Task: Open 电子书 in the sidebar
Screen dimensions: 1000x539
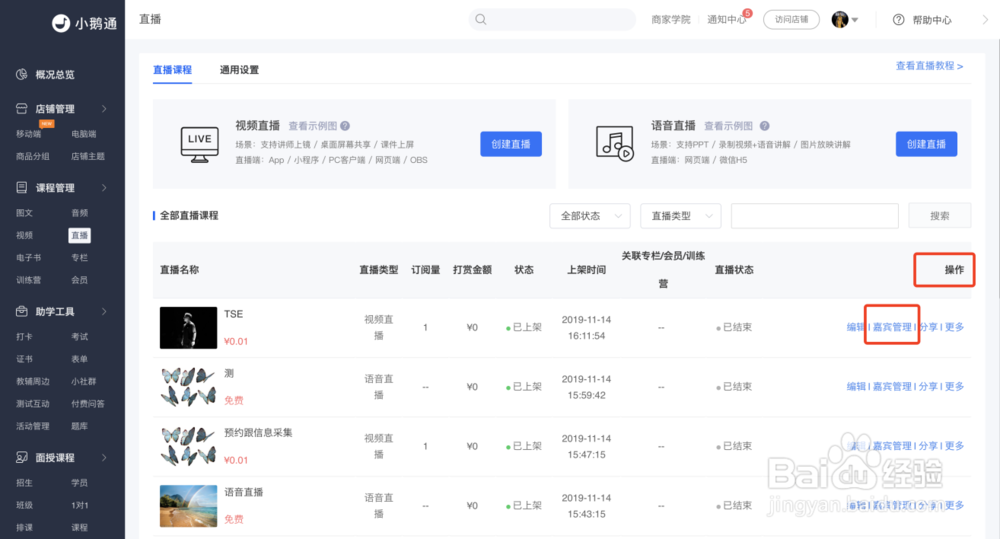Action: tap(28, 258)
